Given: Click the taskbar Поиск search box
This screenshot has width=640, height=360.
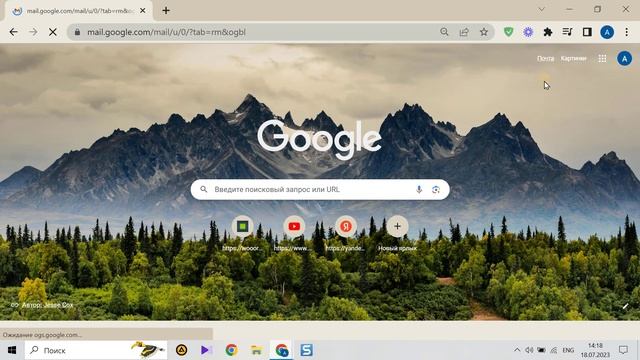Looking at the screenshot, I should (x=96, y=350).
